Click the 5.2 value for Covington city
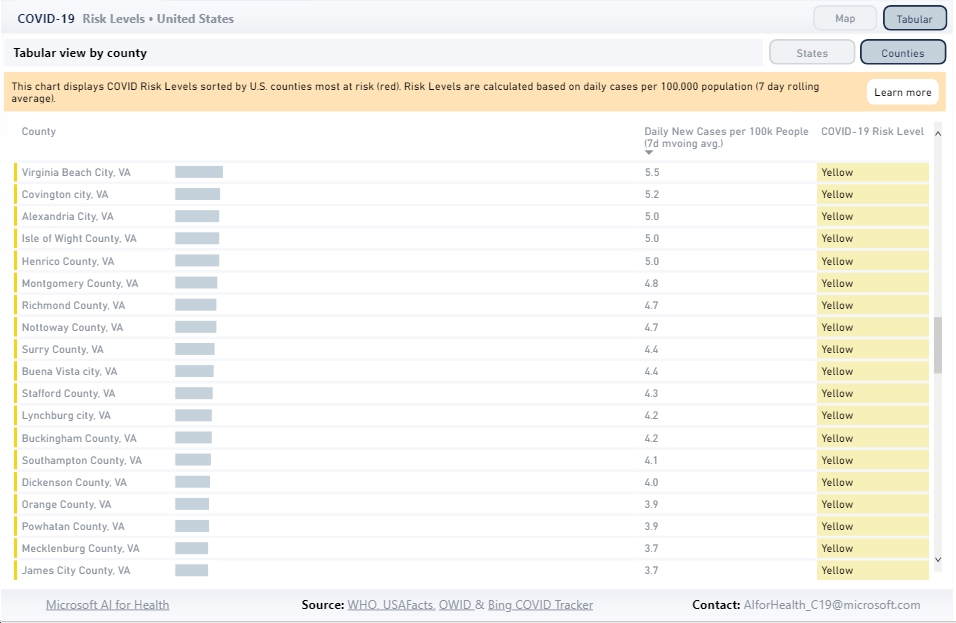 coord(652,194)
